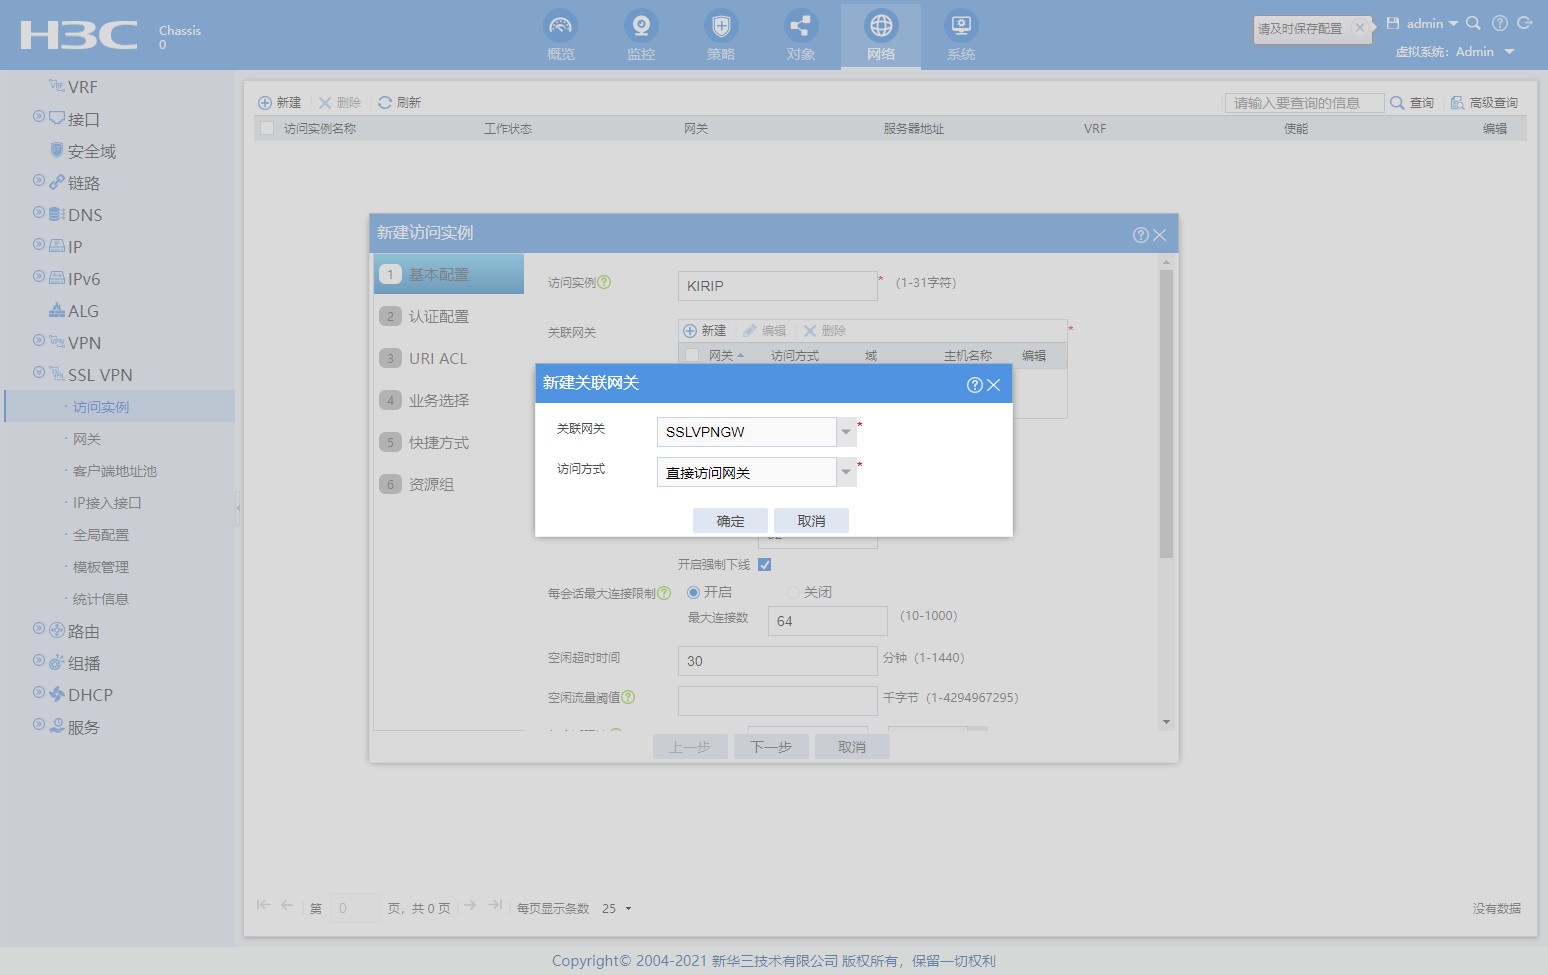Click the save configuration disk icon
Image resolution: width=1548 pixels, height=975 pixels.
pos(1393,23)
